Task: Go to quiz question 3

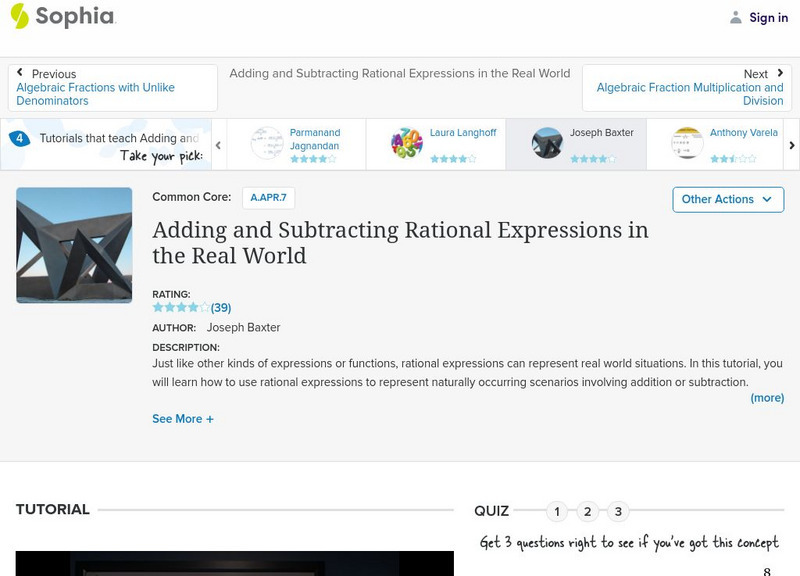Action: [x=618, y=512]
